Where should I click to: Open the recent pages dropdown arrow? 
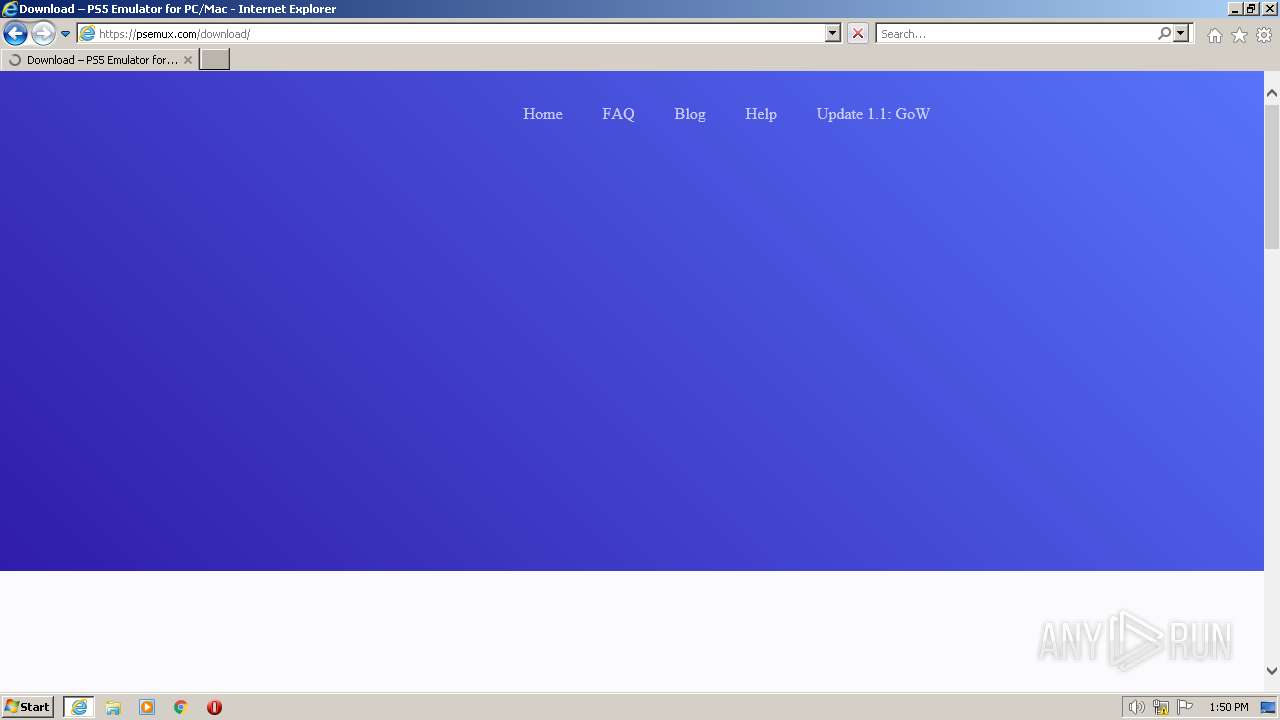66,34
